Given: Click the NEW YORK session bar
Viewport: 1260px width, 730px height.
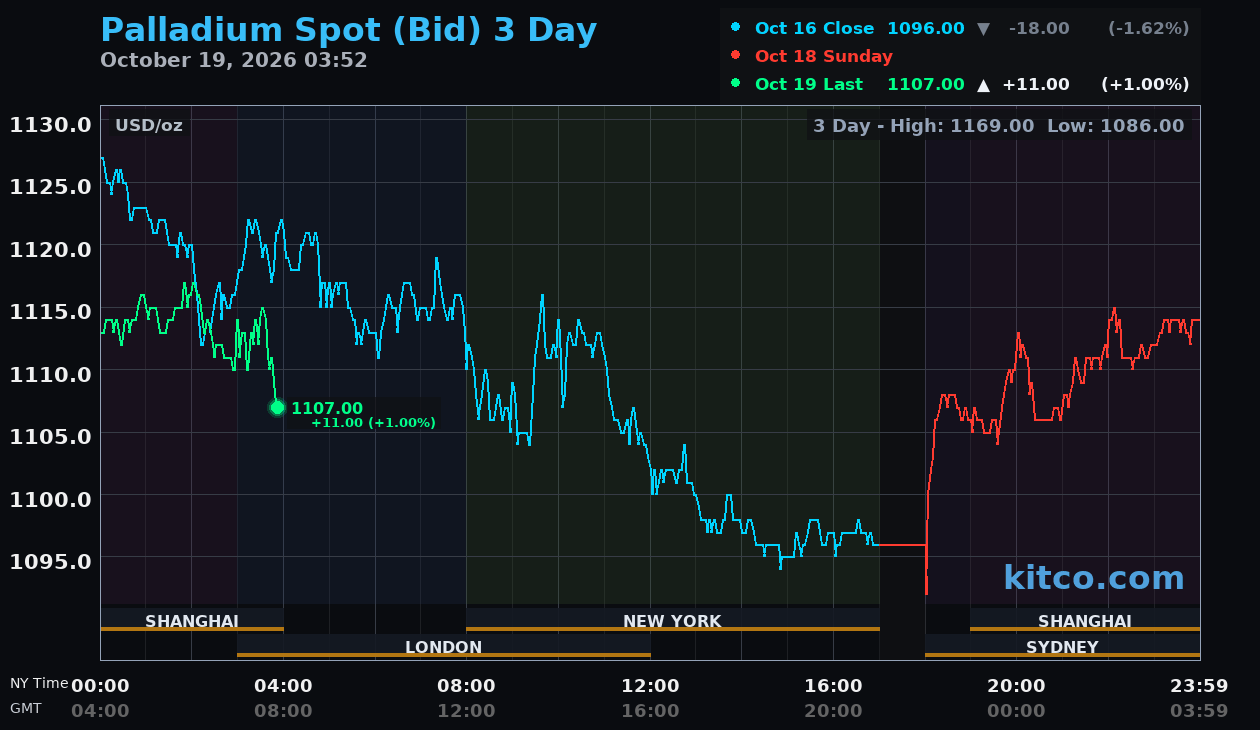Looking at the screenshot, I should (x=673, y=620).
